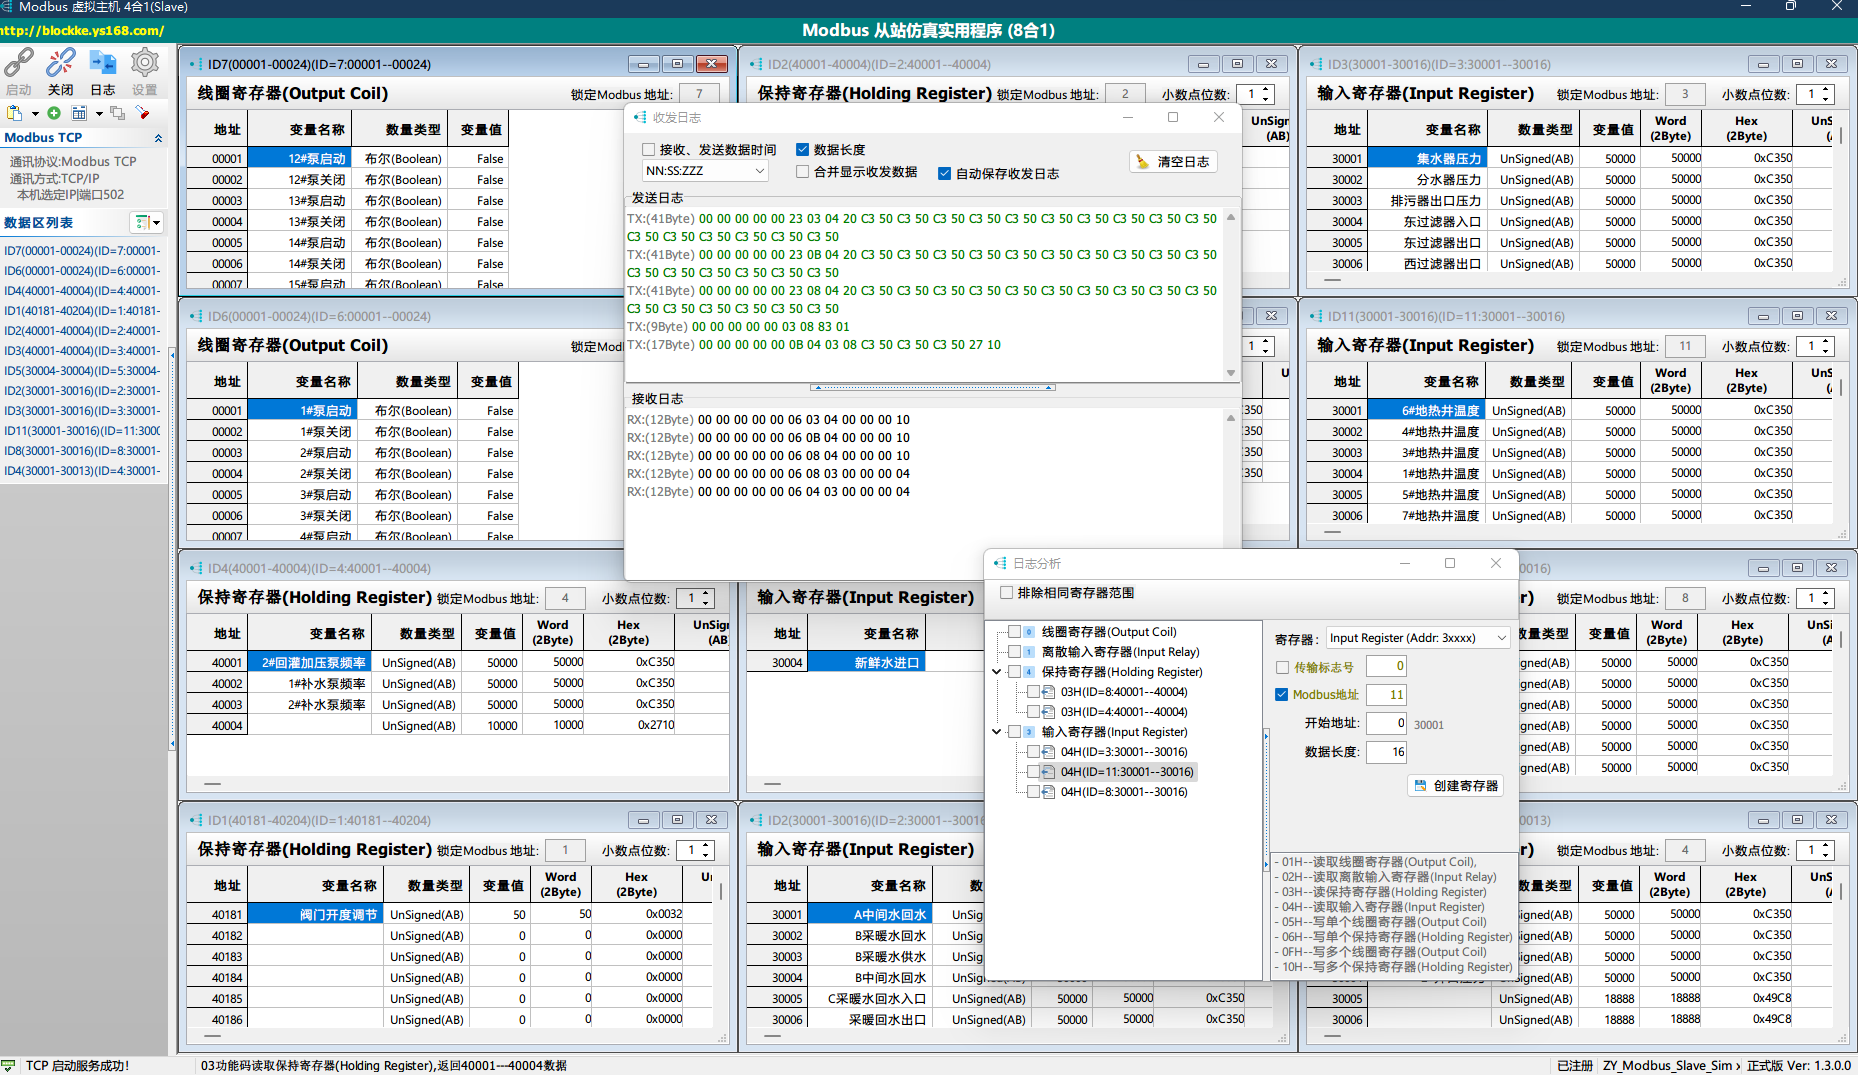Click the green plus add icon
1858x1075 pixels.
[54, 113]
